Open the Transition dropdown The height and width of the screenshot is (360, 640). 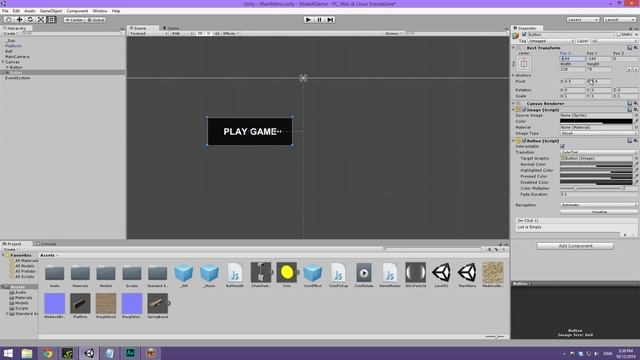click(599, 152)
